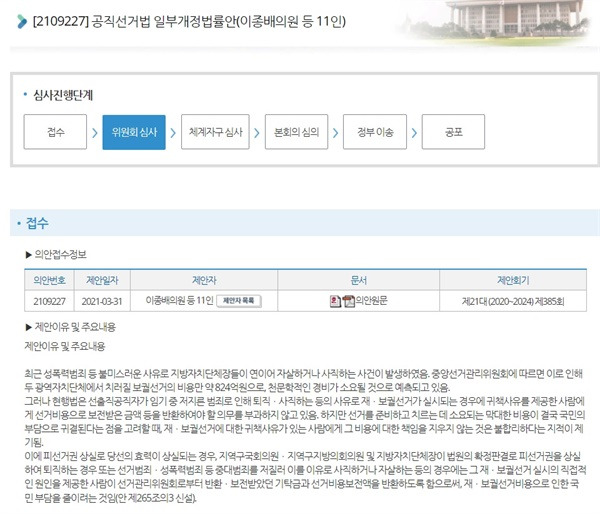Open the 제안자 목록 button
This screenshot has width=600, height=514.
pos(239,301)
